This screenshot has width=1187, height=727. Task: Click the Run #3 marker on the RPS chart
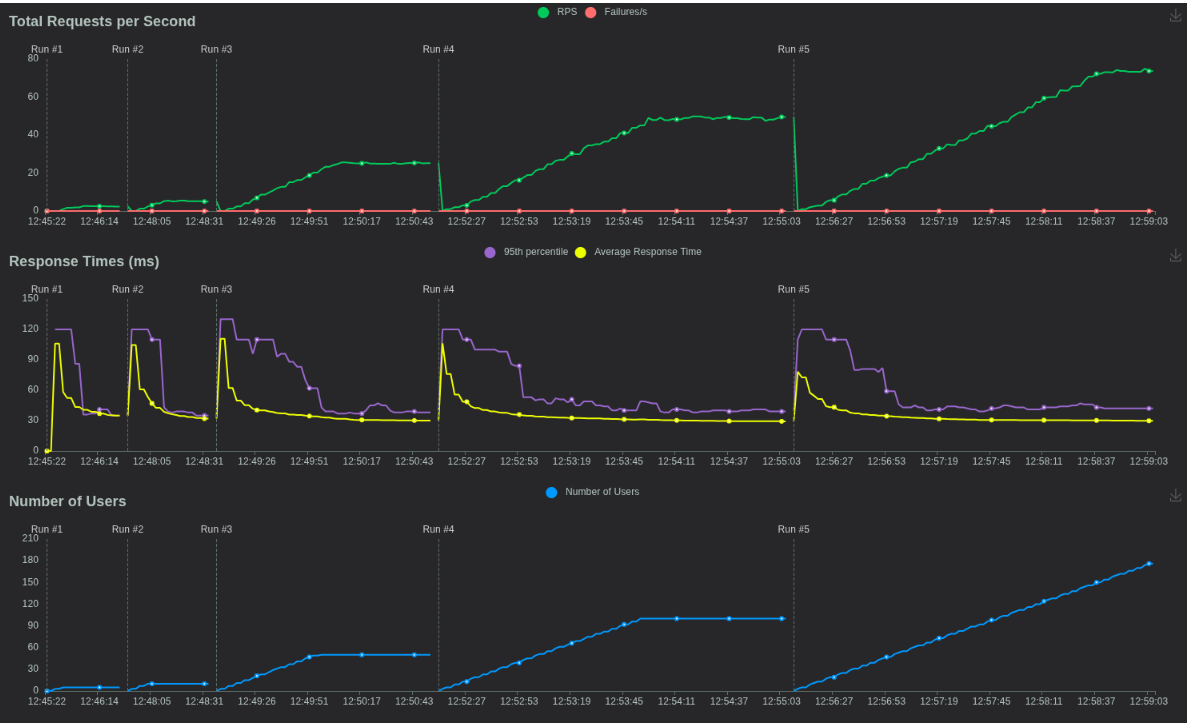[x=216, y=48]
